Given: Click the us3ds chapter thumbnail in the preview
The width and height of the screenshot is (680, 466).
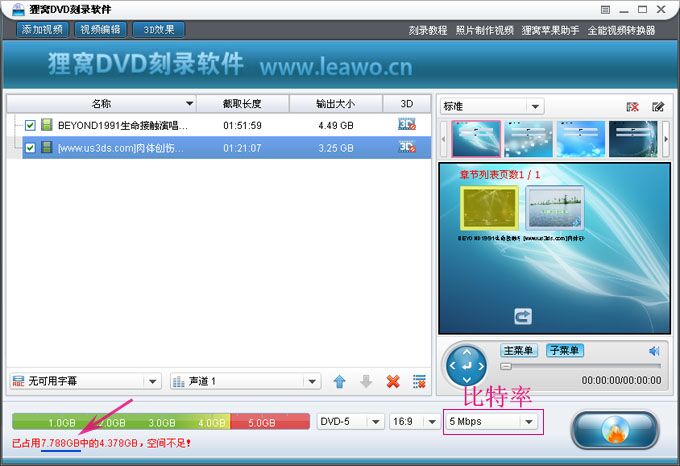Looking at the screenshot, I should pos(555,208).
